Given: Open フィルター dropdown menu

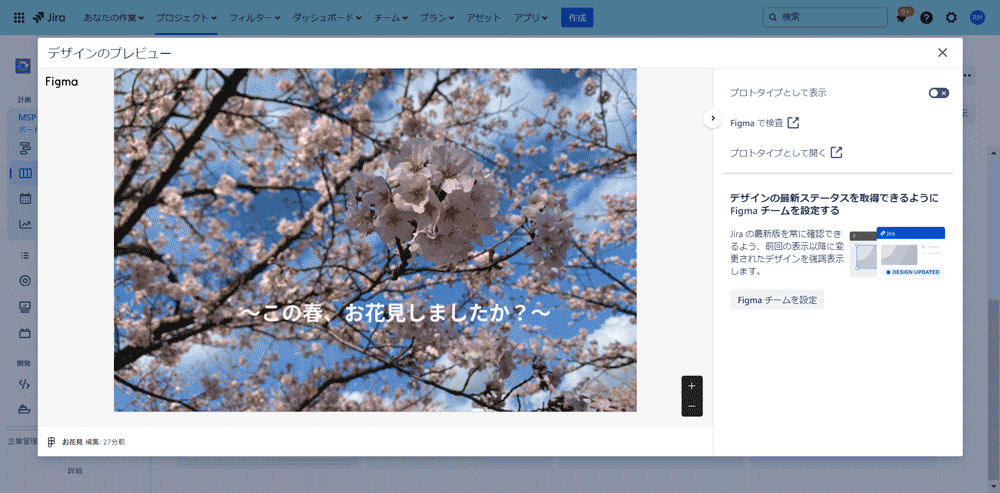Looking at the screenshot, I should (254, 18).
